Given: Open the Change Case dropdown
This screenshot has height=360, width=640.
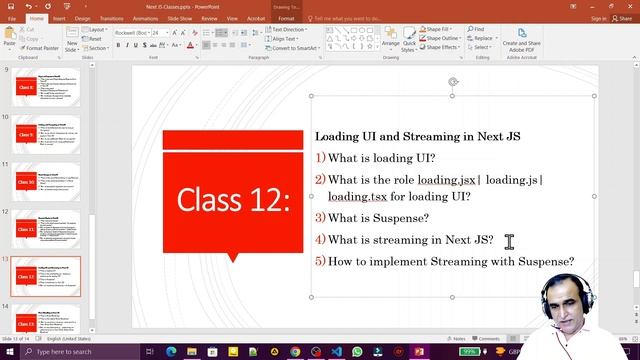Looking at the screenshot, I should point(176,45).
